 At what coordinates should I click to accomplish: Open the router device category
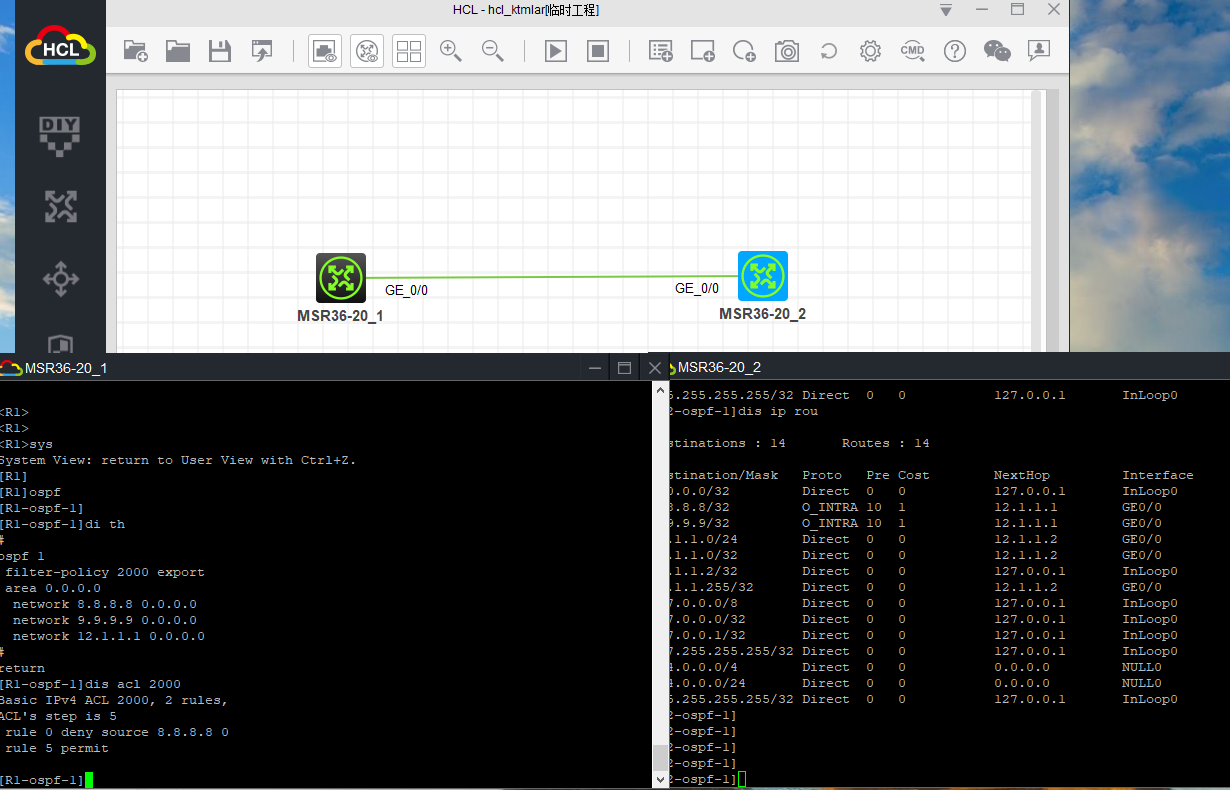coord(60,207)
